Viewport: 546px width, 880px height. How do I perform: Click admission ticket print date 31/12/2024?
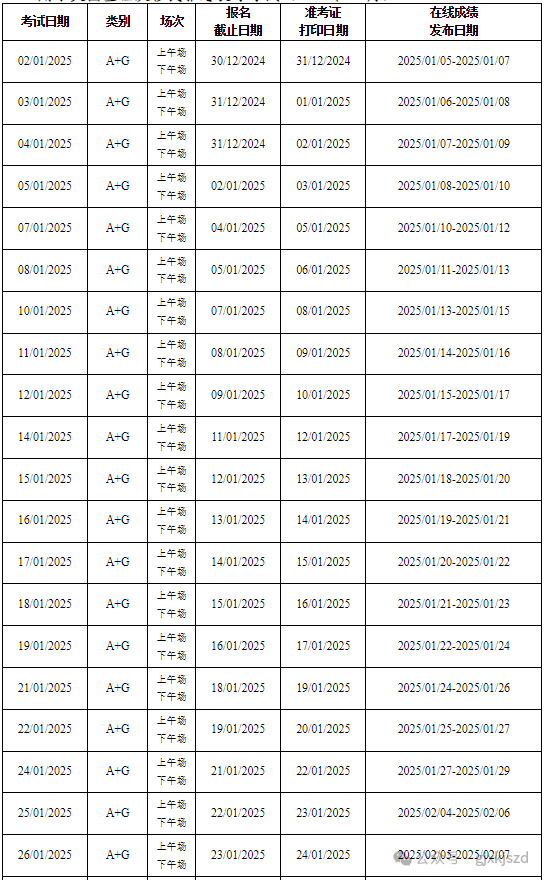[x=323, y=61]
